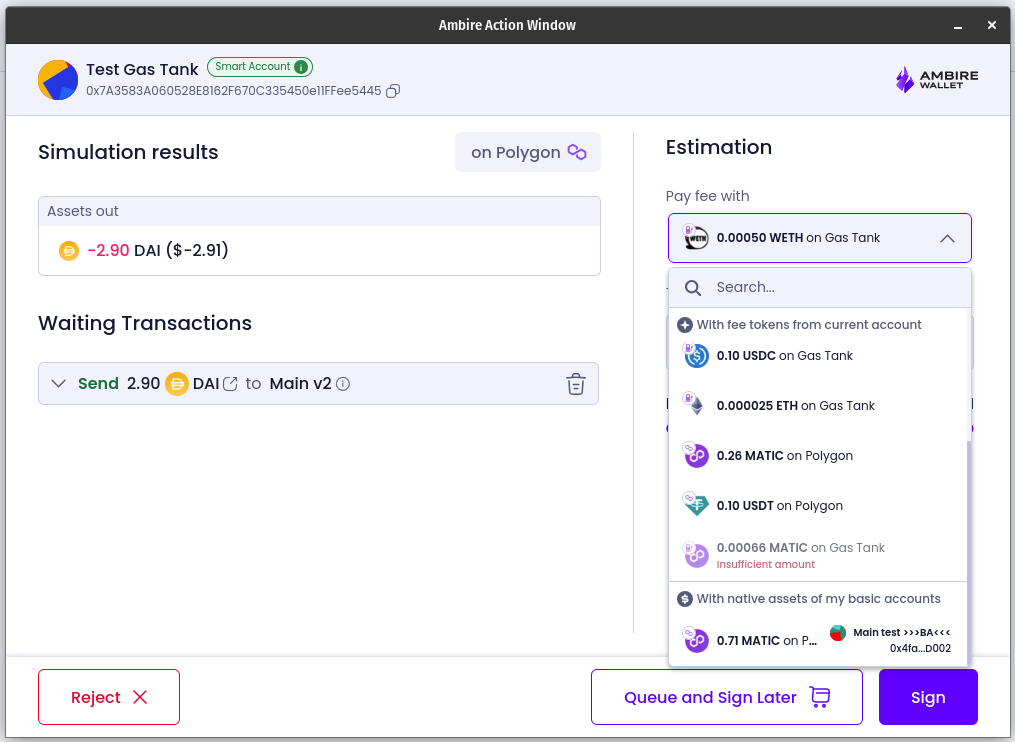Select 0.000025 ETH on Gas Tank
The height and width of the screenshot is (742, 1015).
pos(818,405)
